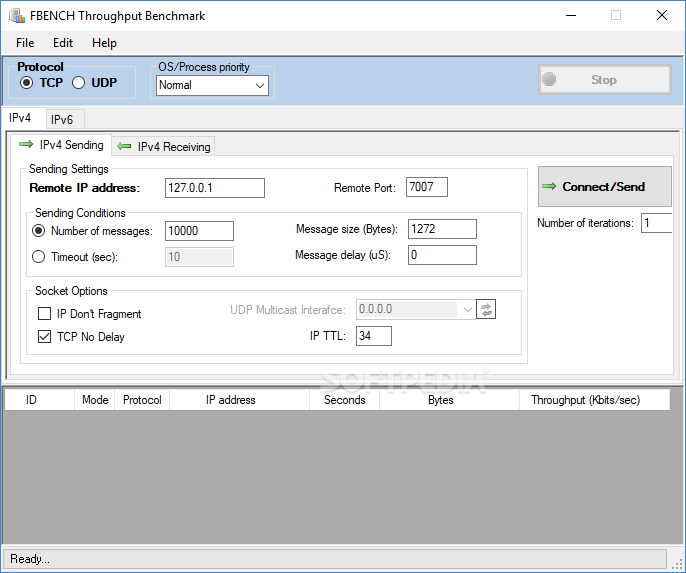Uncheck the TCP No Delay option
This screenshot has width=686, height=573.
point(44,336)
